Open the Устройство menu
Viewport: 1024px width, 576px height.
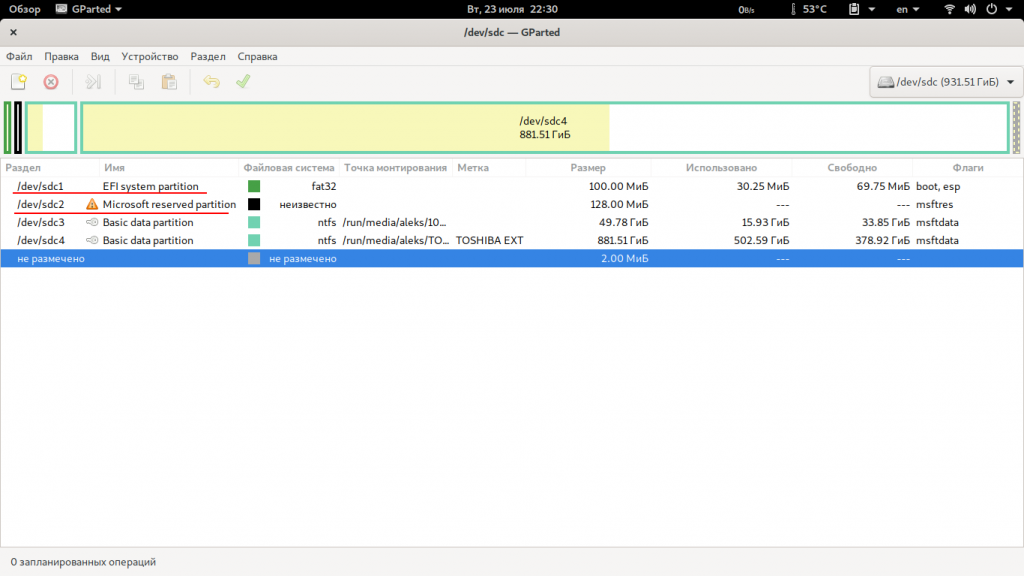[x=150, y=56]
